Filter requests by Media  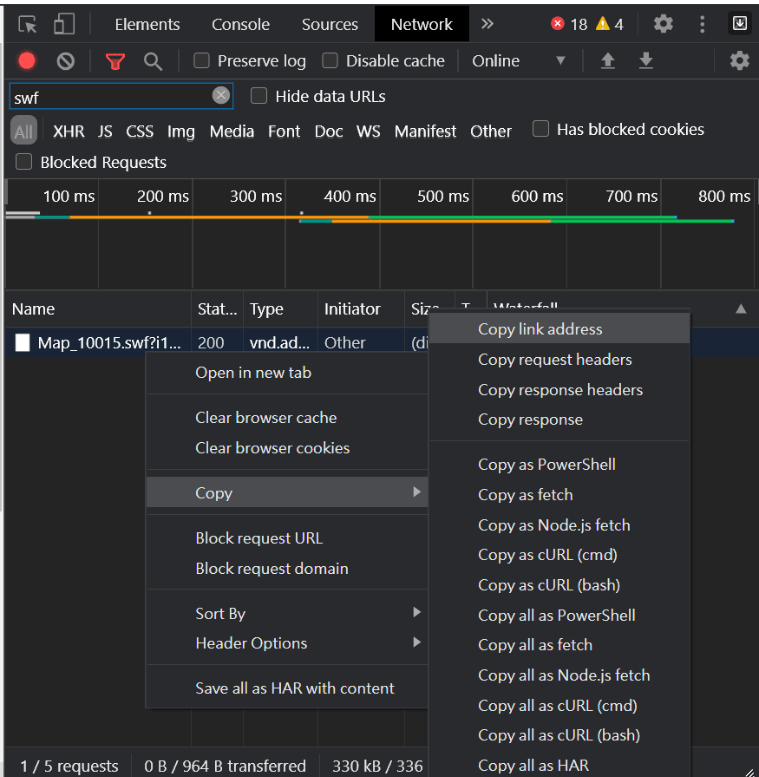tap(231, 131)
